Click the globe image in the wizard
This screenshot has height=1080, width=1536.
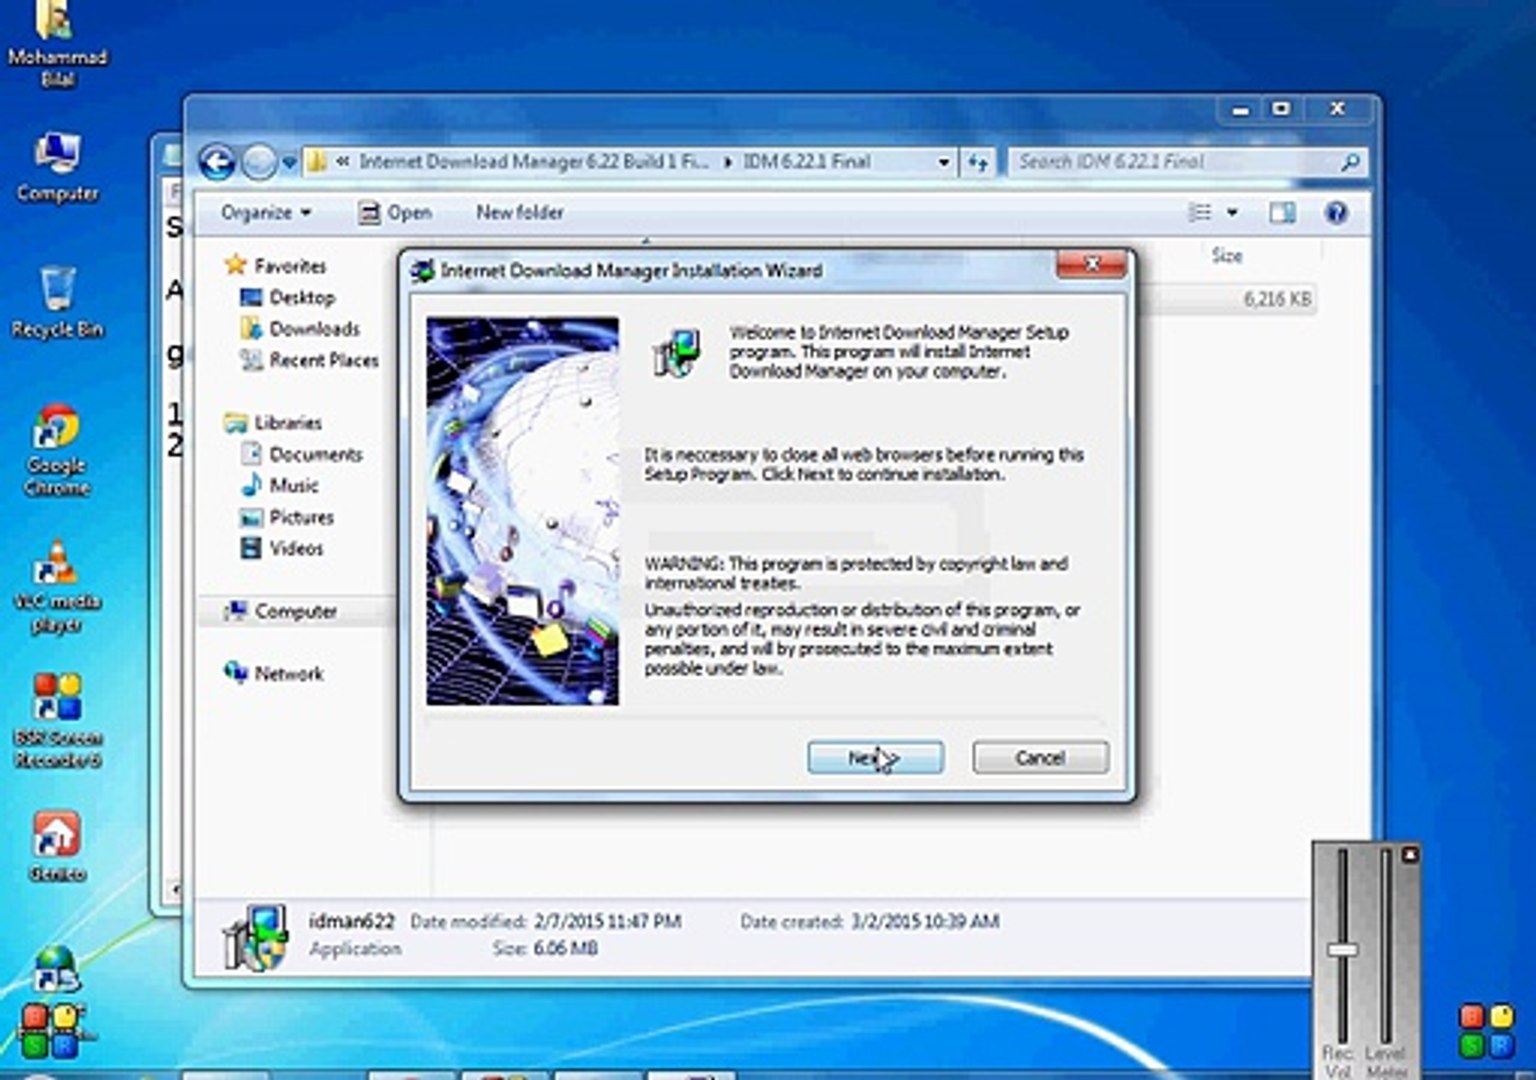(x=522, y=511)
